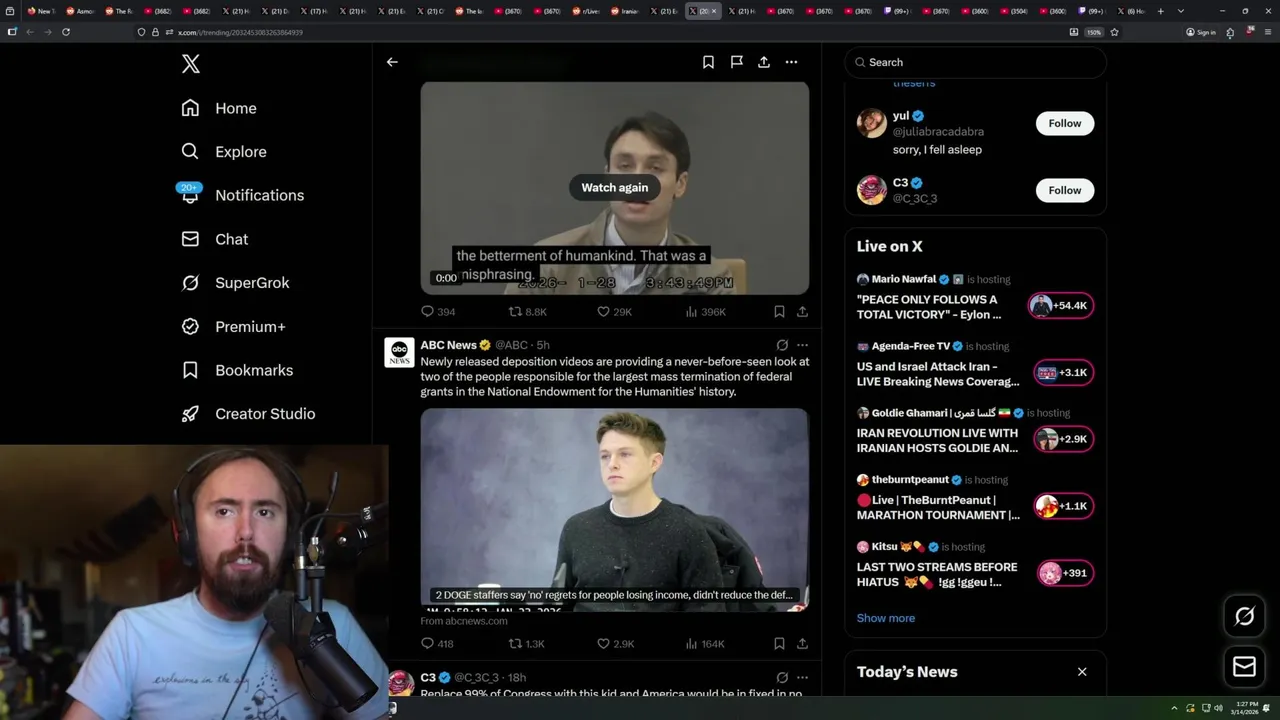1280x720 pixels.
Task: Follow C3 @C_3C_3
Action: pyautogui.click(x=1065, y=190)
